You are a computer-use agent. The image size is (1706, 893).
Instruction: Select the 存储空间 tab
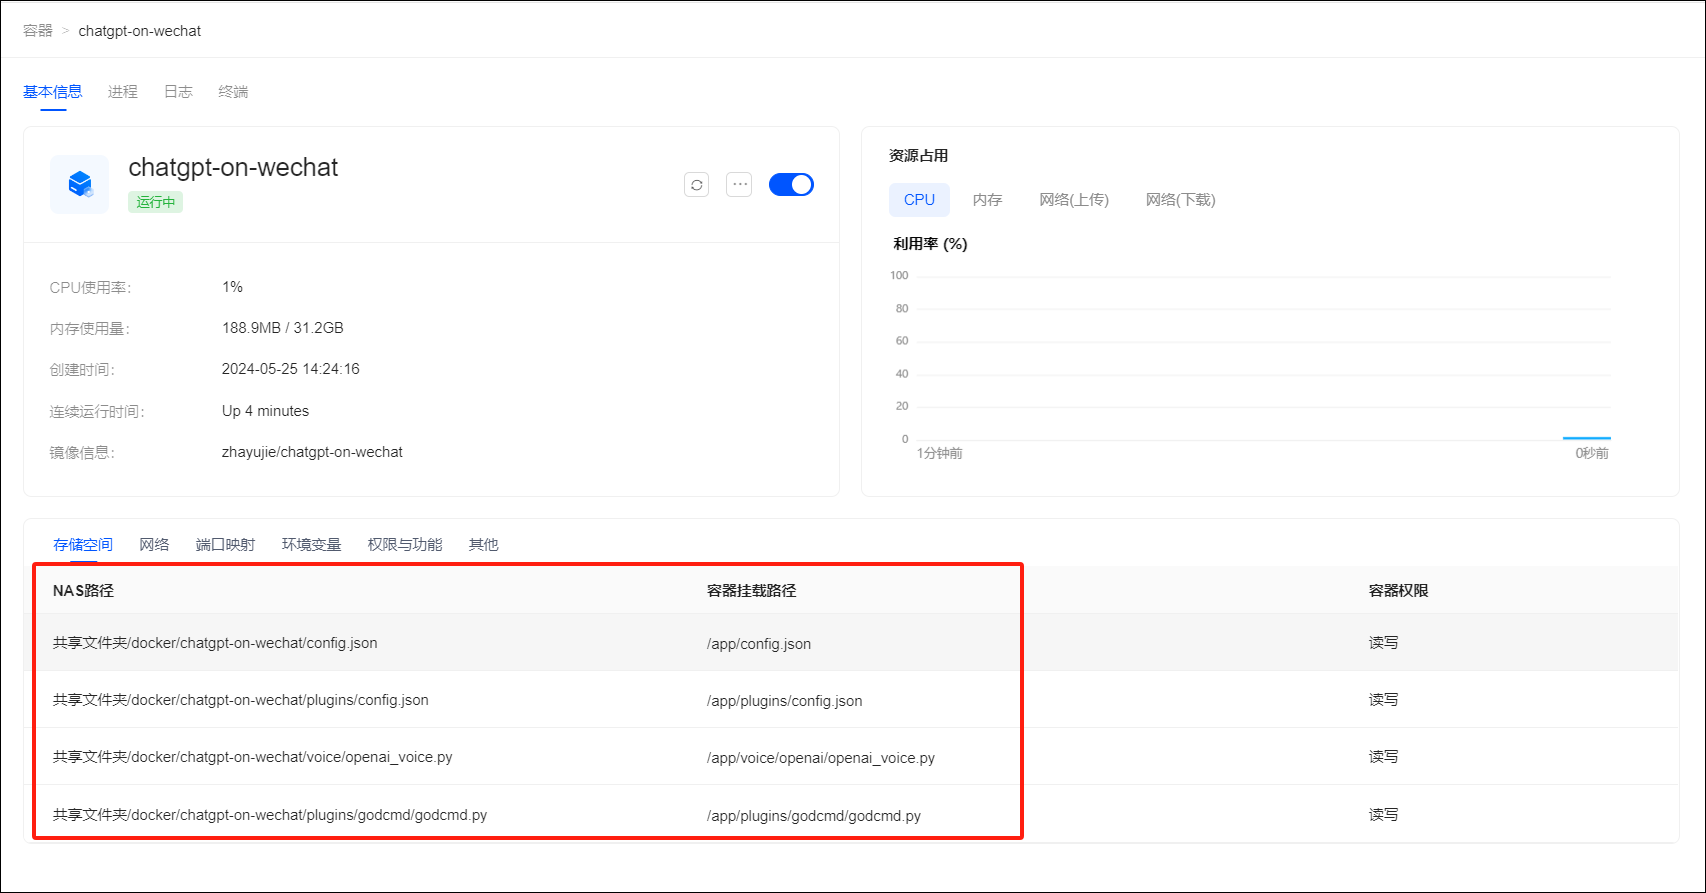83,545
